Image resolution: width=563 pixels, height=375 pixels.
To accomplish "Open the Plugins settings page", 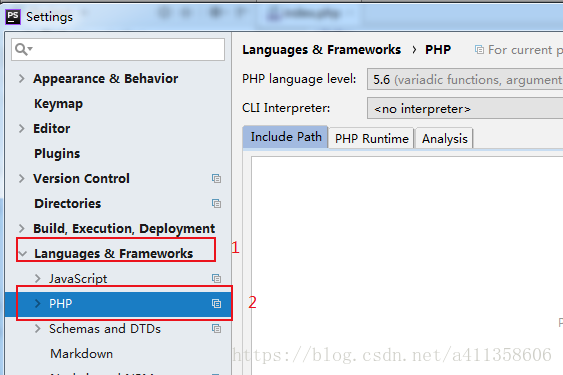I will tap(57, 154).
